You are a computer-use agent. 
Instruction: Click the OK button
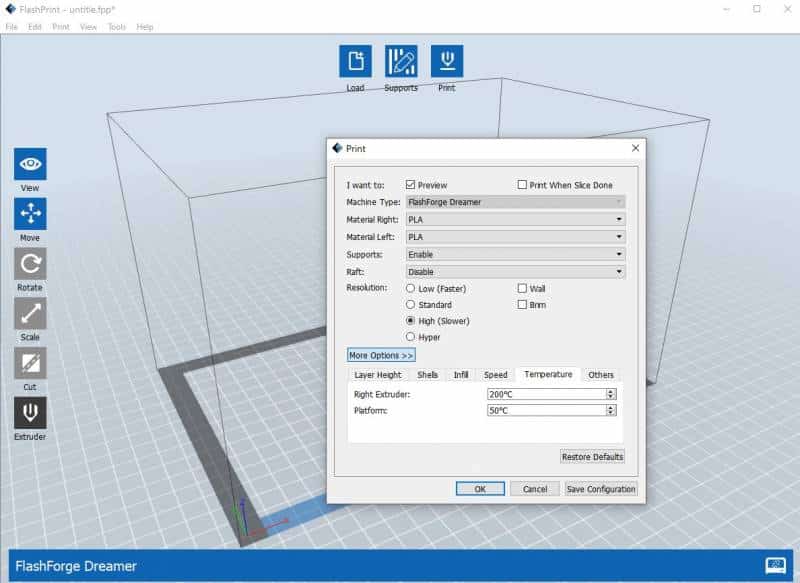480,489
